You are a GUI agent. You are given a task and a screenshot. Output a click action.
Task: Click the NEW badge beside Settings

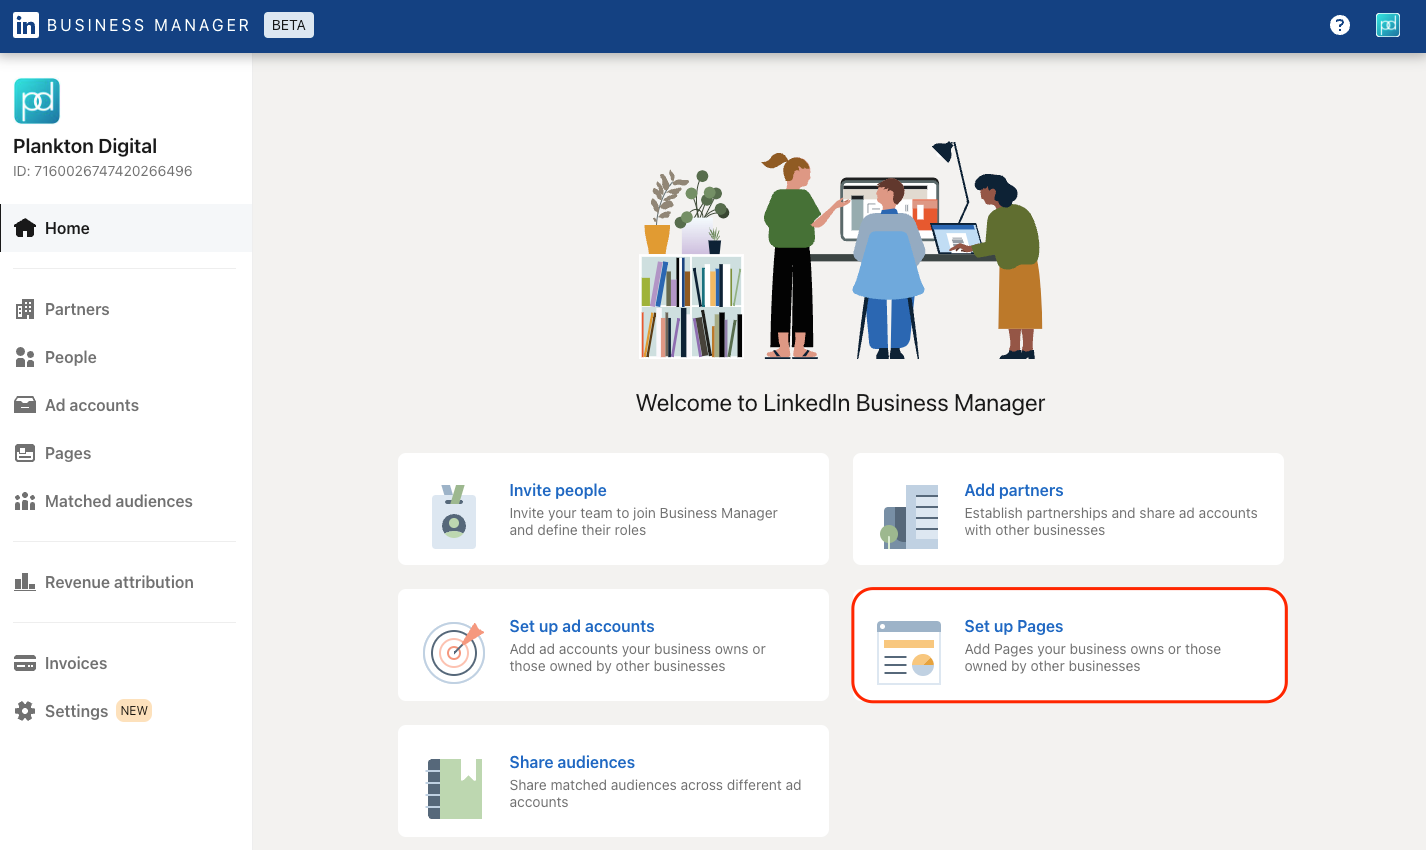(133, 710)
